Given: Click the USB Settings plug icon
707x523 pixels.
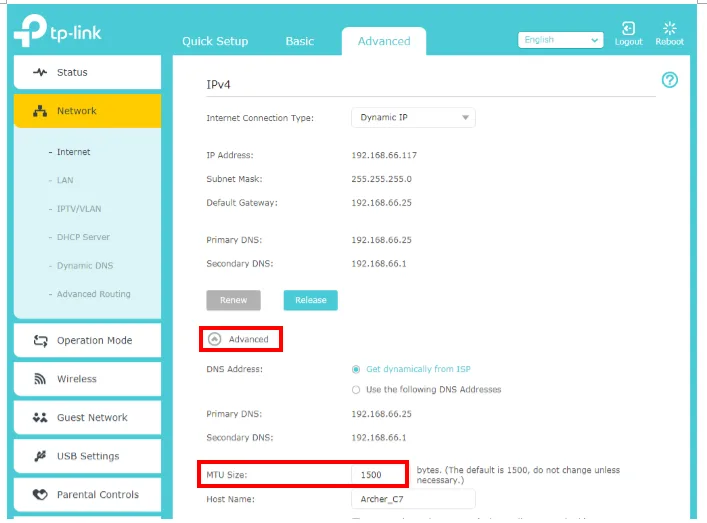Looking at the screenshot, I should pyautogui.click(x=40, y=456).
